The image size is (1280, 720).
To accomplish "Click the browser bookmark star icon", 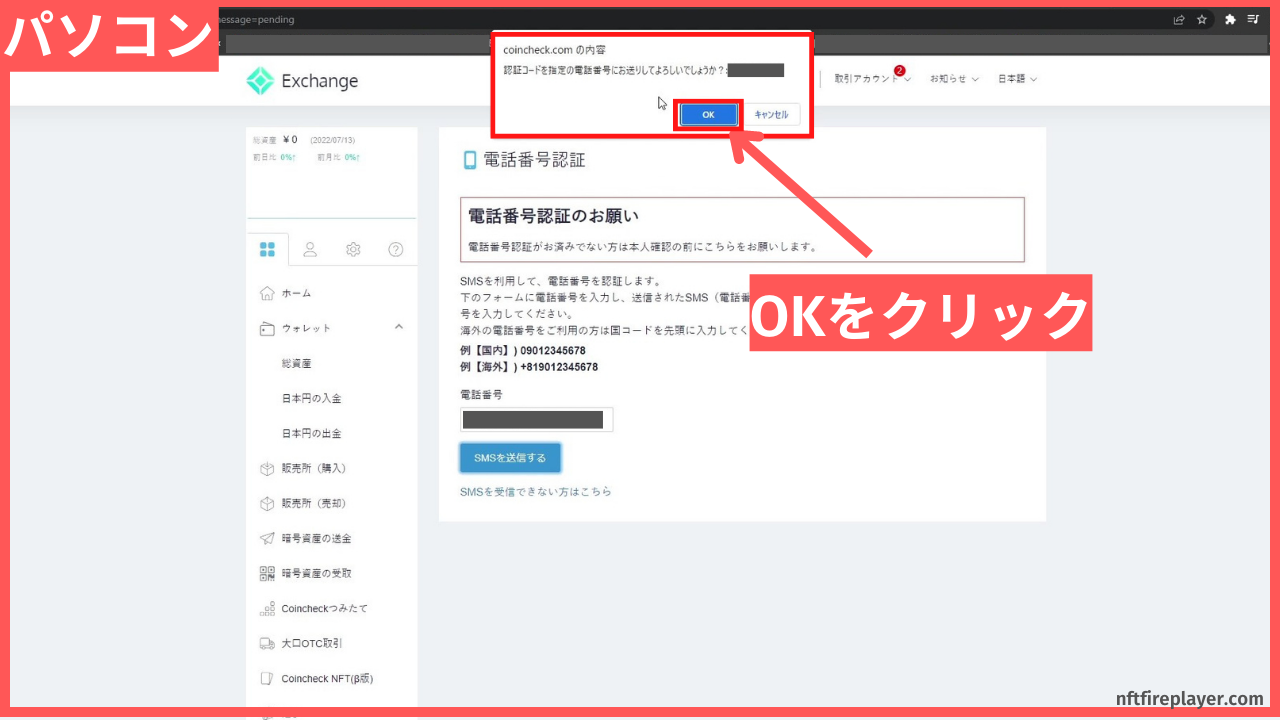I will [x=1202, y=19].
